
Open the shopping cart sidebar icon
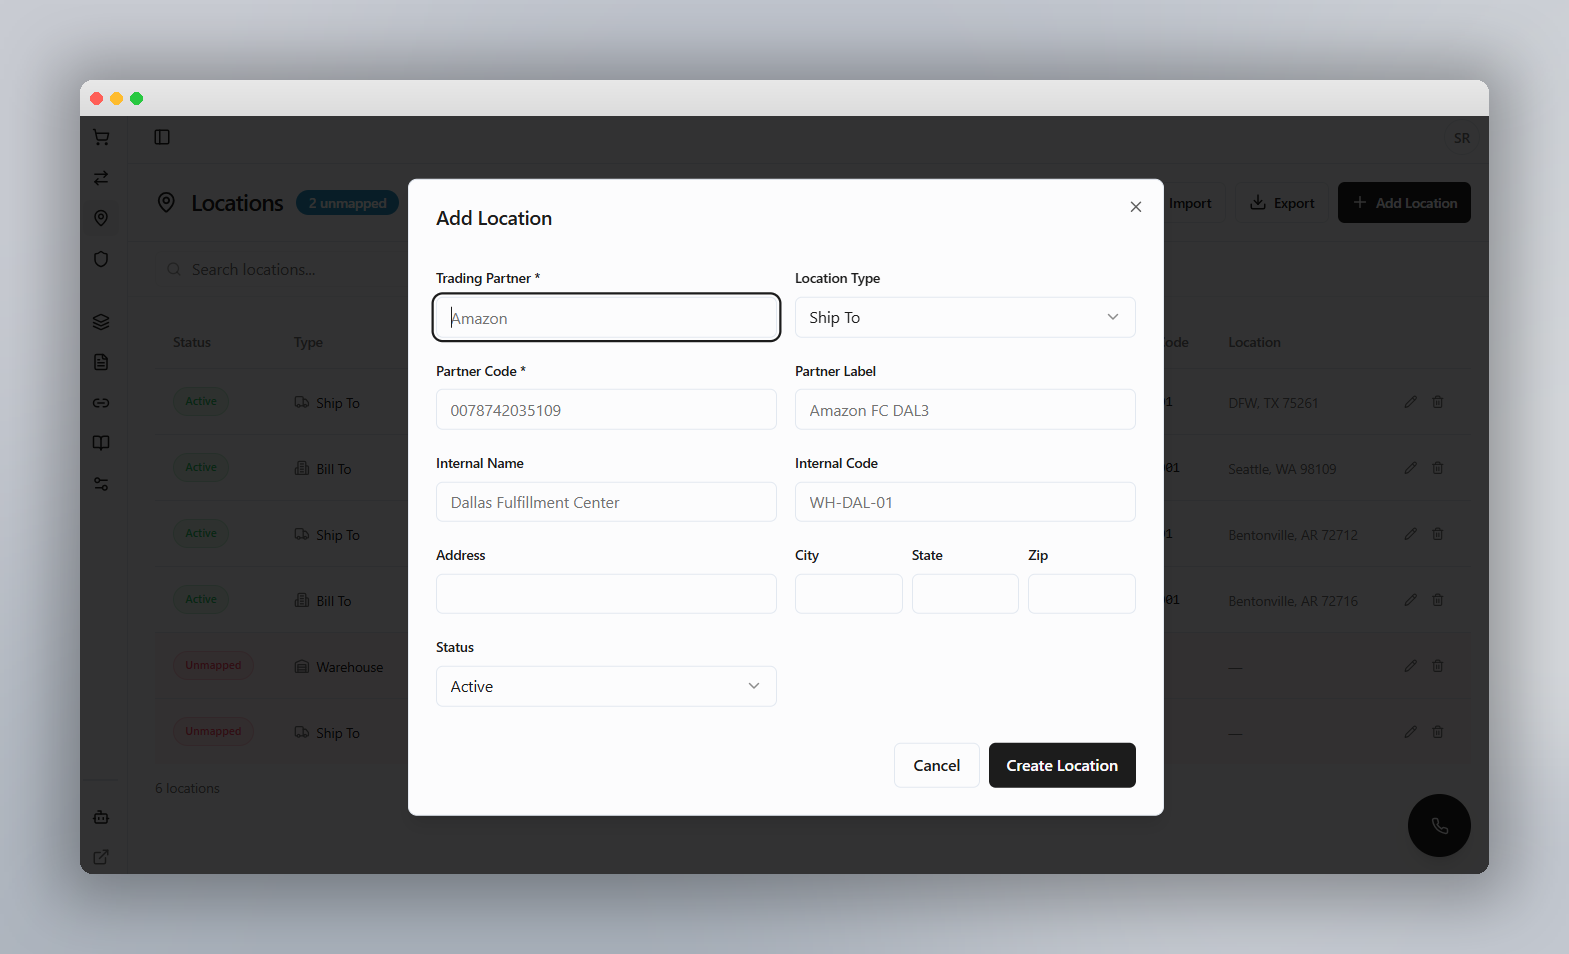click(x=101, y=137)
